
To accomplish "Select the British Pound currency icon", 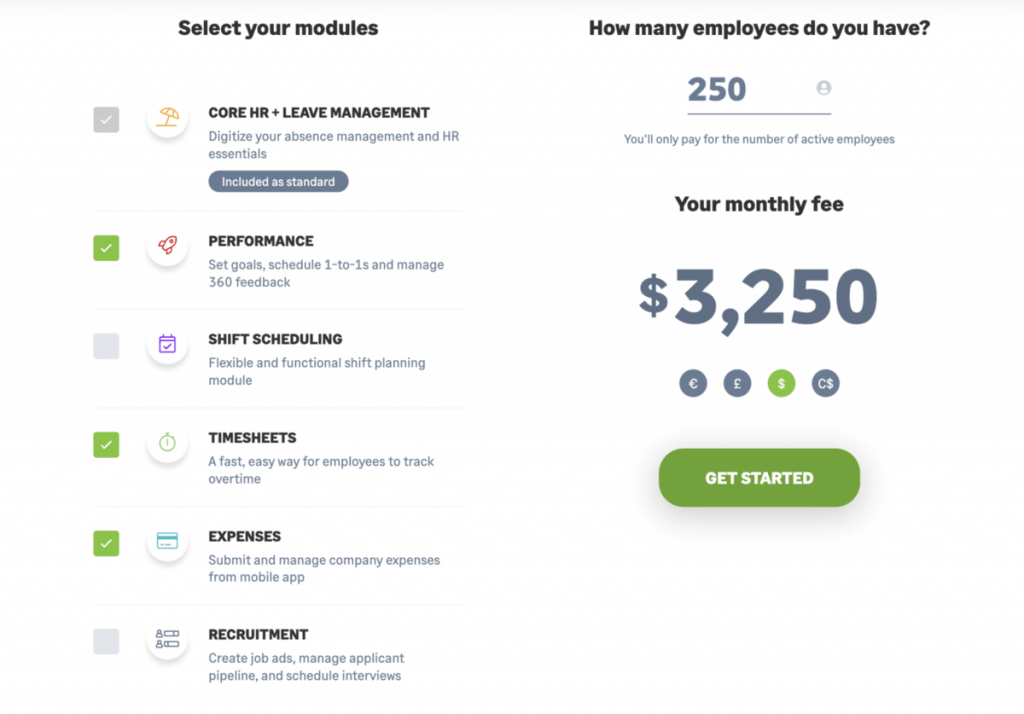I will tap(737, 383).
